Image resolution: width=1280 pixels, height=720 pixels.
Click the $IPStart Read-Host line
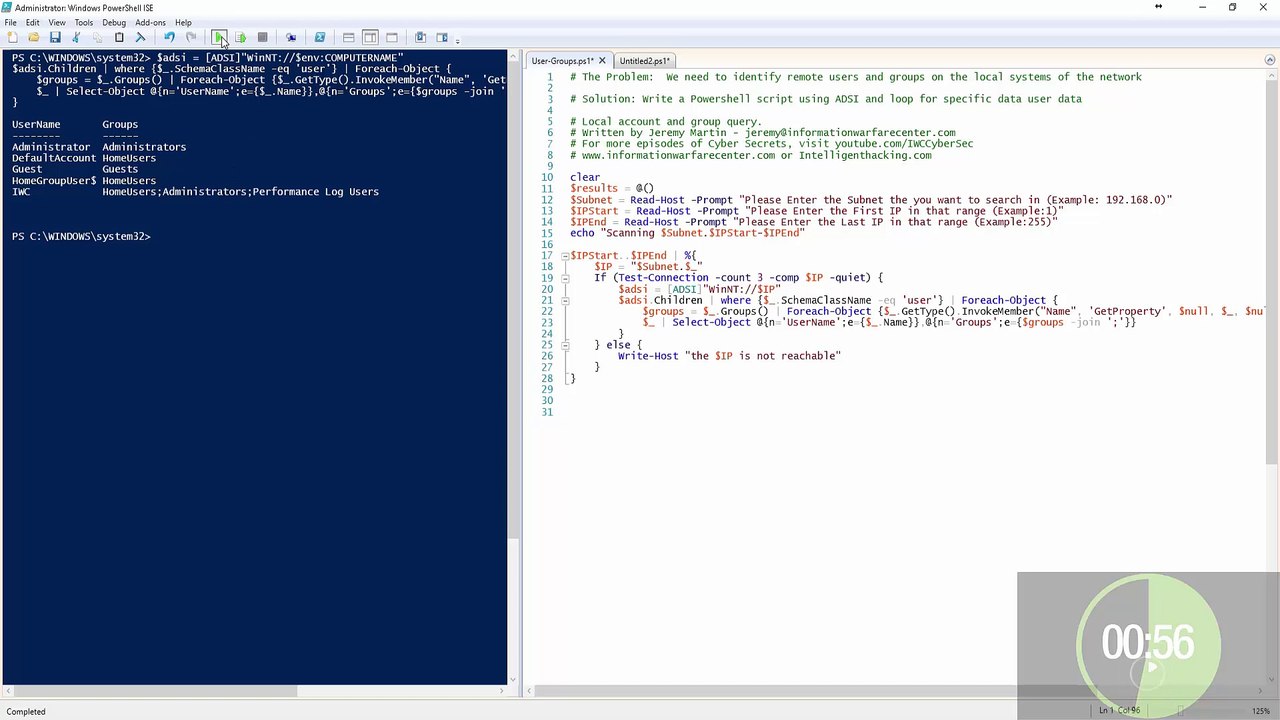pos(816,211)
